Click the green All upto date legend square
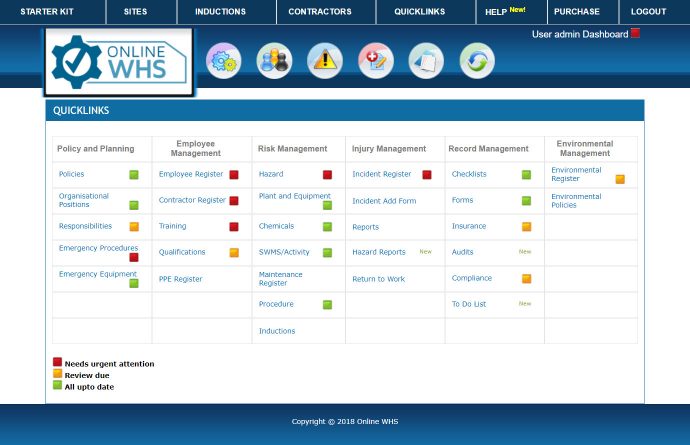 [x=57, y=385]
